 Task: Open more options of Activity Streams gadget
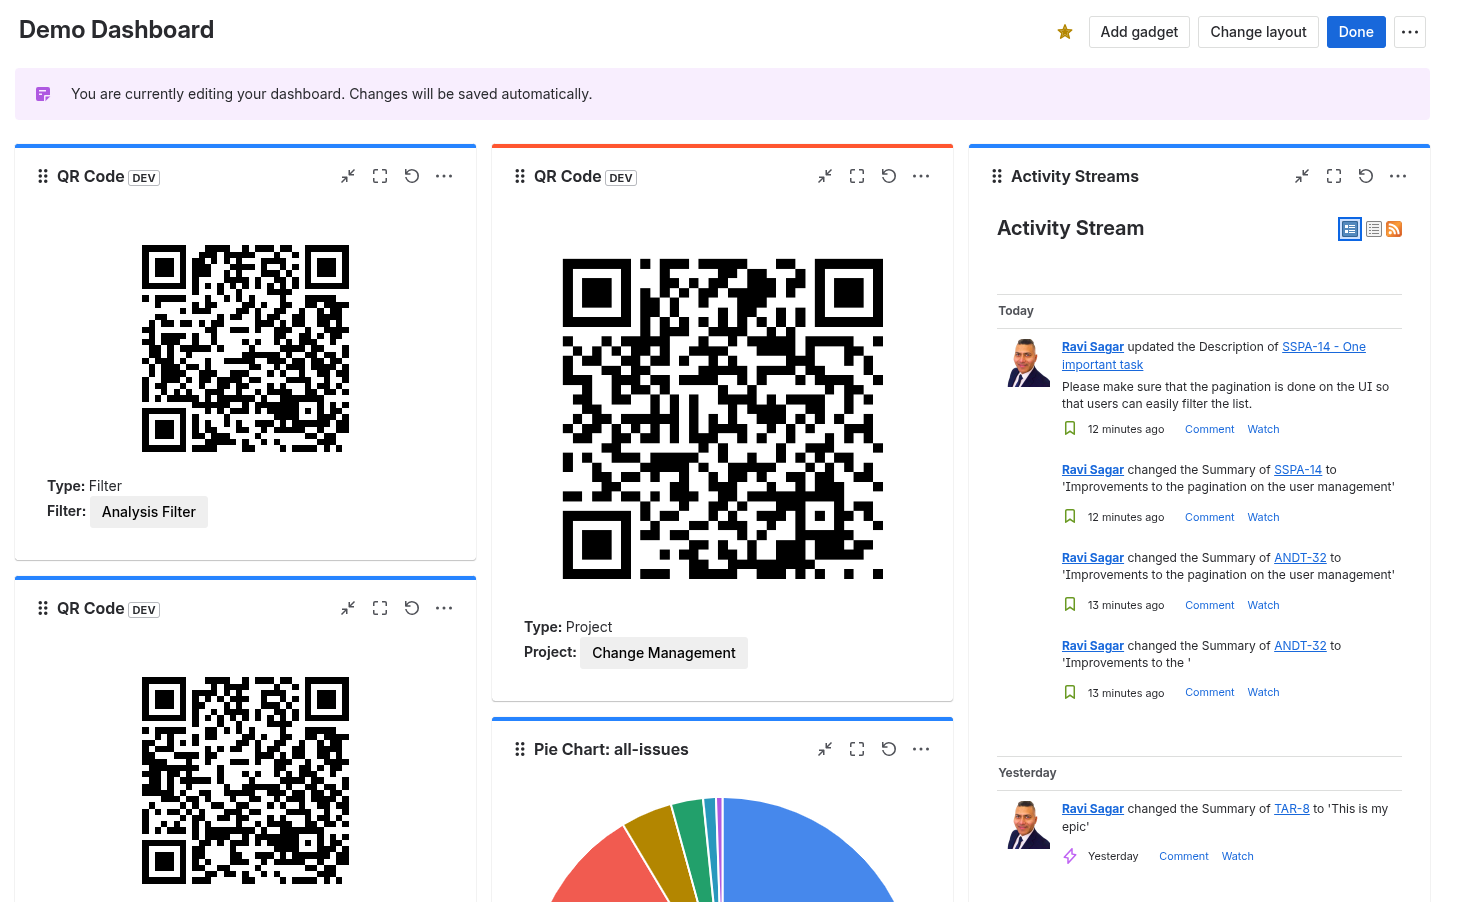point(1398,176)
